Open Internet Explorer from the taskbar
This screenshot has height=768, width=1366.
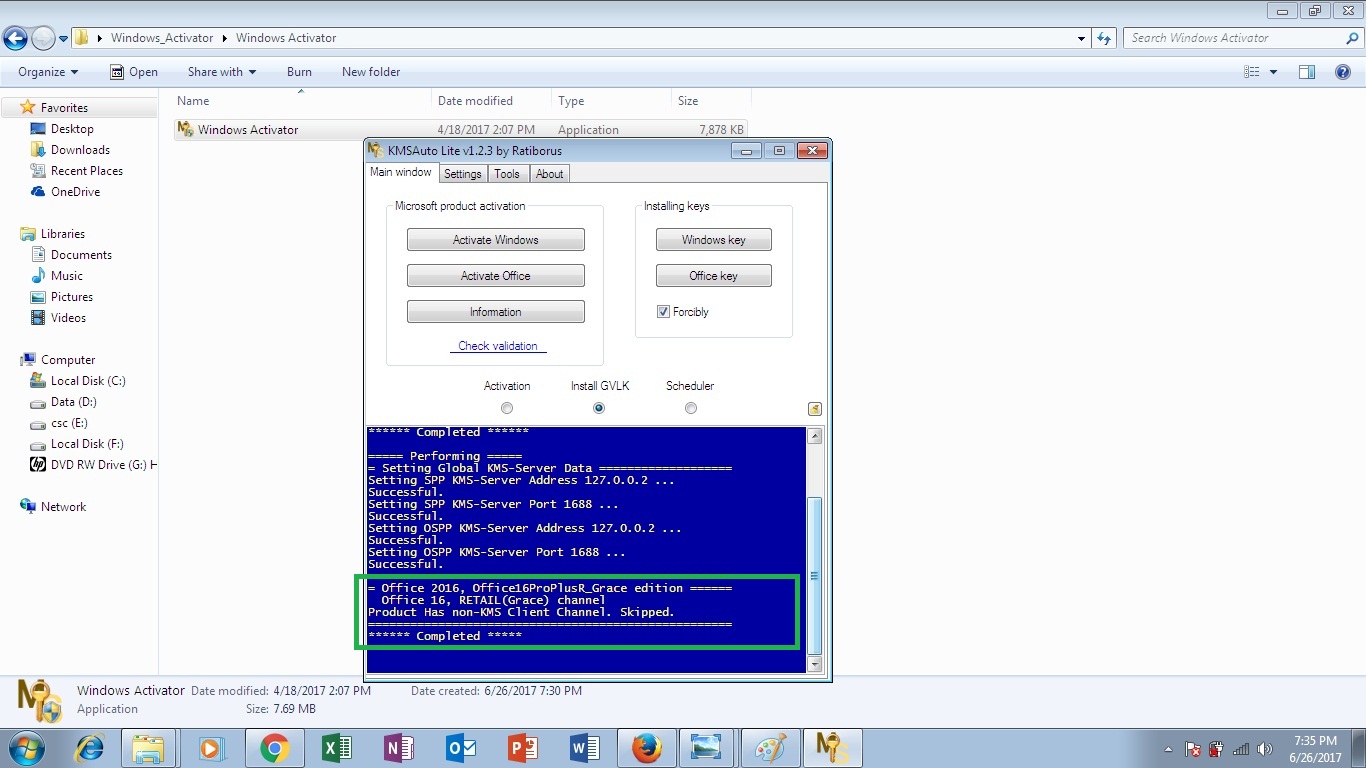coord(91,748)
